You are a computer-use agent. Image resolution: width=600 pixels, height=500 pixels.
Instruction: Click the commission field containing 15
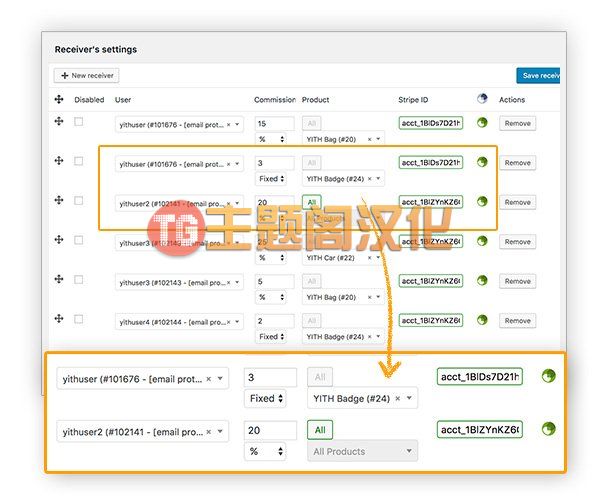click(275, 124)
